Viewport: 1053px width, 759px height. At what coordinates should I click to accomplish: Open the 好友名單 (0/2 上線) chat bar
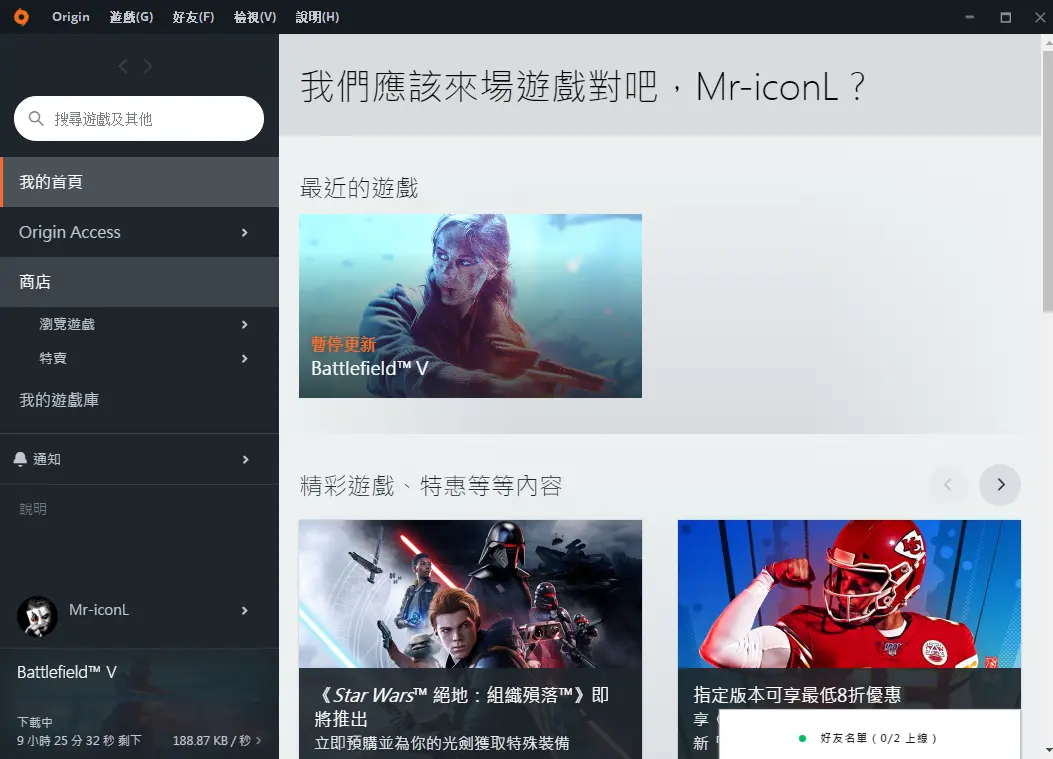pos(870,735)
